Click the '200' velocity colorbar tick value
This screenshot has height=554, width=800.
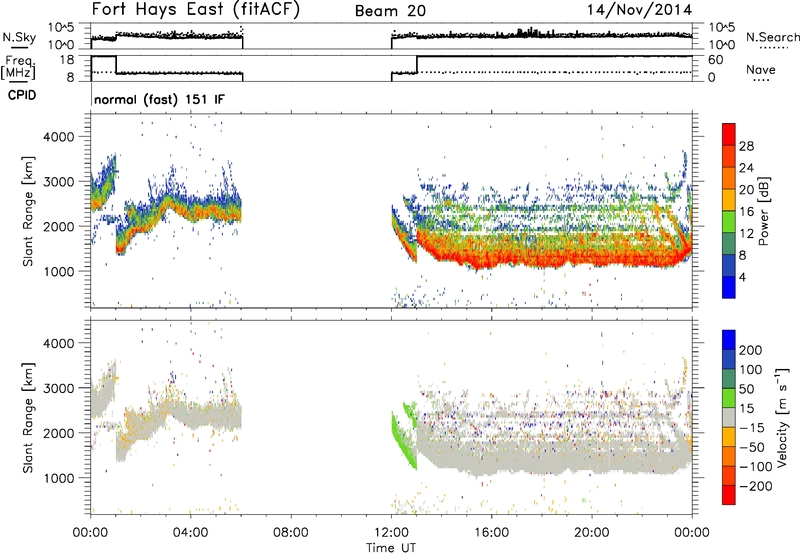(x=751, y=350)
